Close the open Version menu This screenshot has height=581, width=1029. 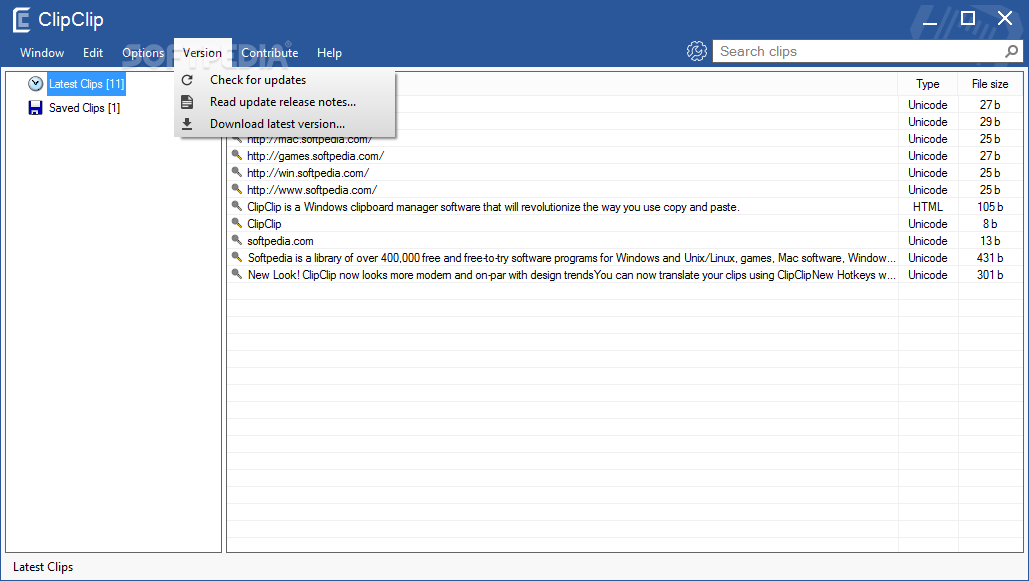(202, 53)
